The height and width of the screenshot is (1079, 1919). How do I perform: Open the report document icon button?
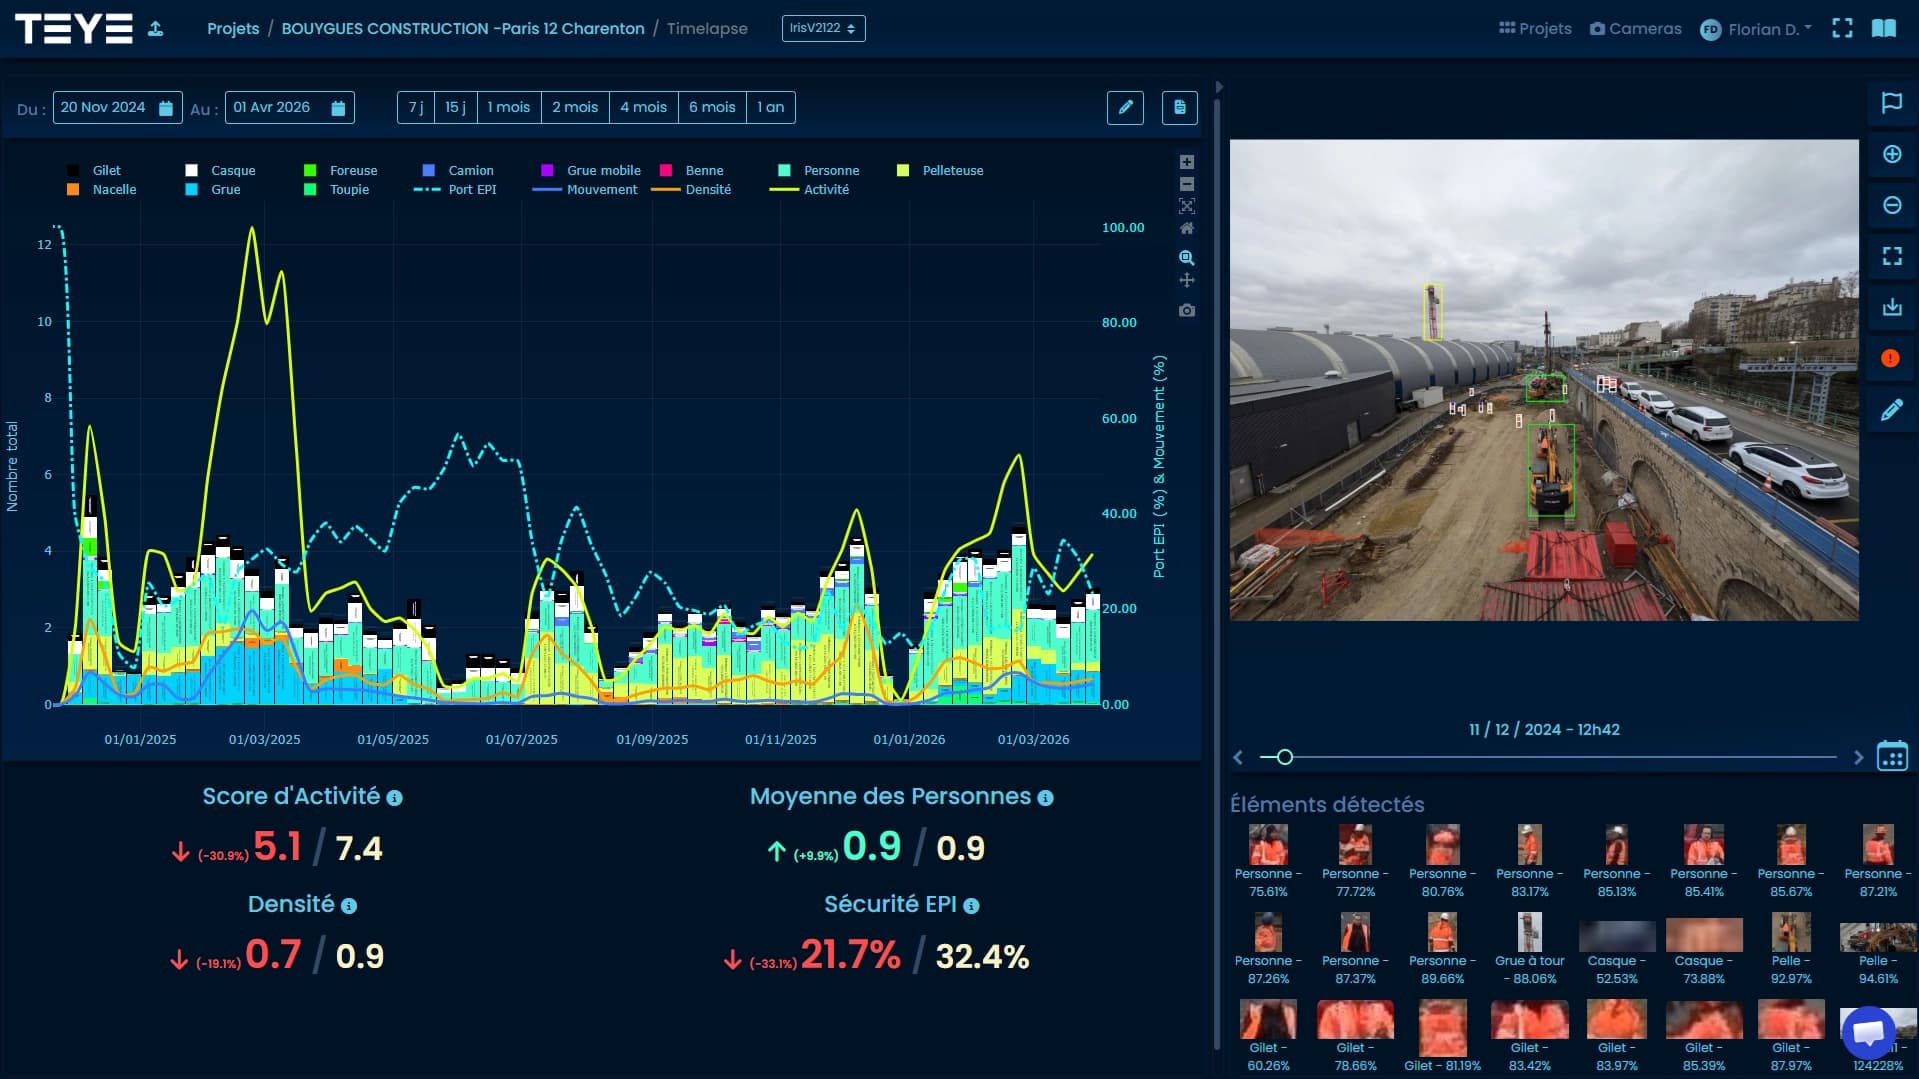click(1179, 107)
